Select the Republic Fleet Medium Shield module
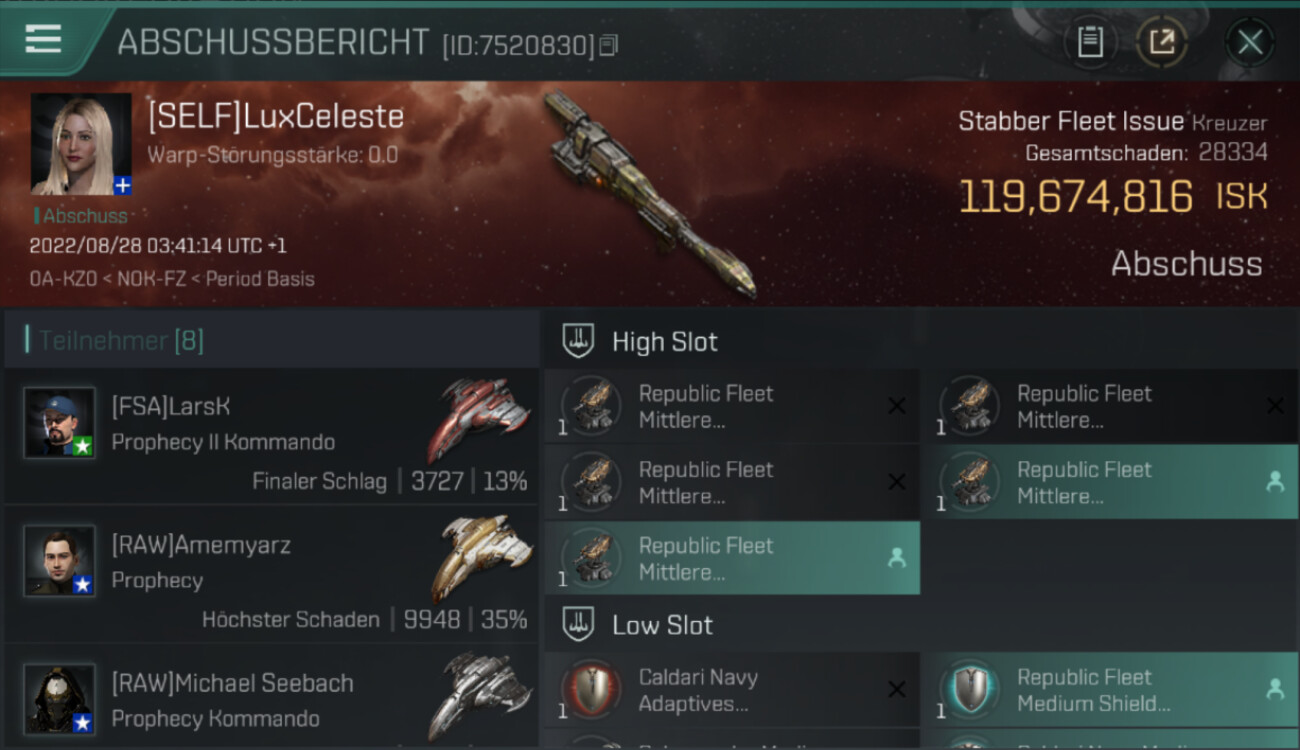This screenshot has height=750, width=1300. (1110, 690)
